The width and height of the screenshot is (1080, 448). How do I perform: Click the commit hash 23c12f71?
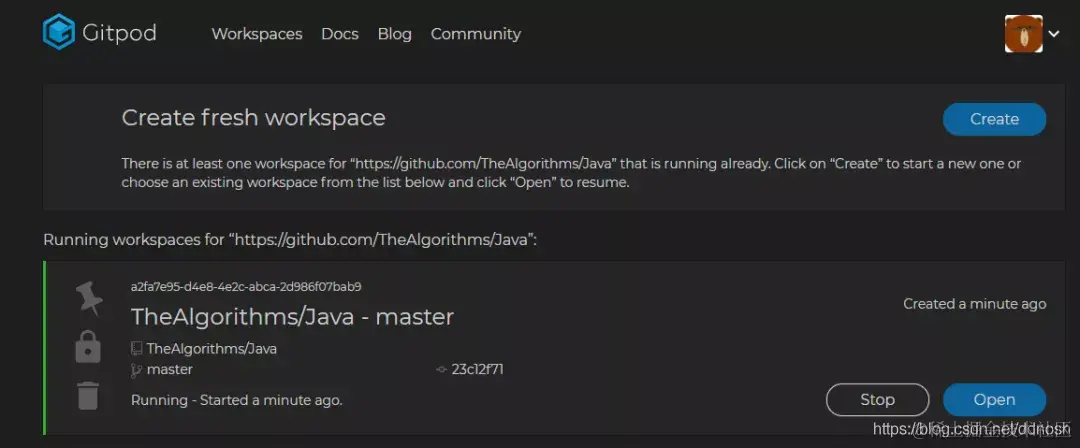[477, 369]
